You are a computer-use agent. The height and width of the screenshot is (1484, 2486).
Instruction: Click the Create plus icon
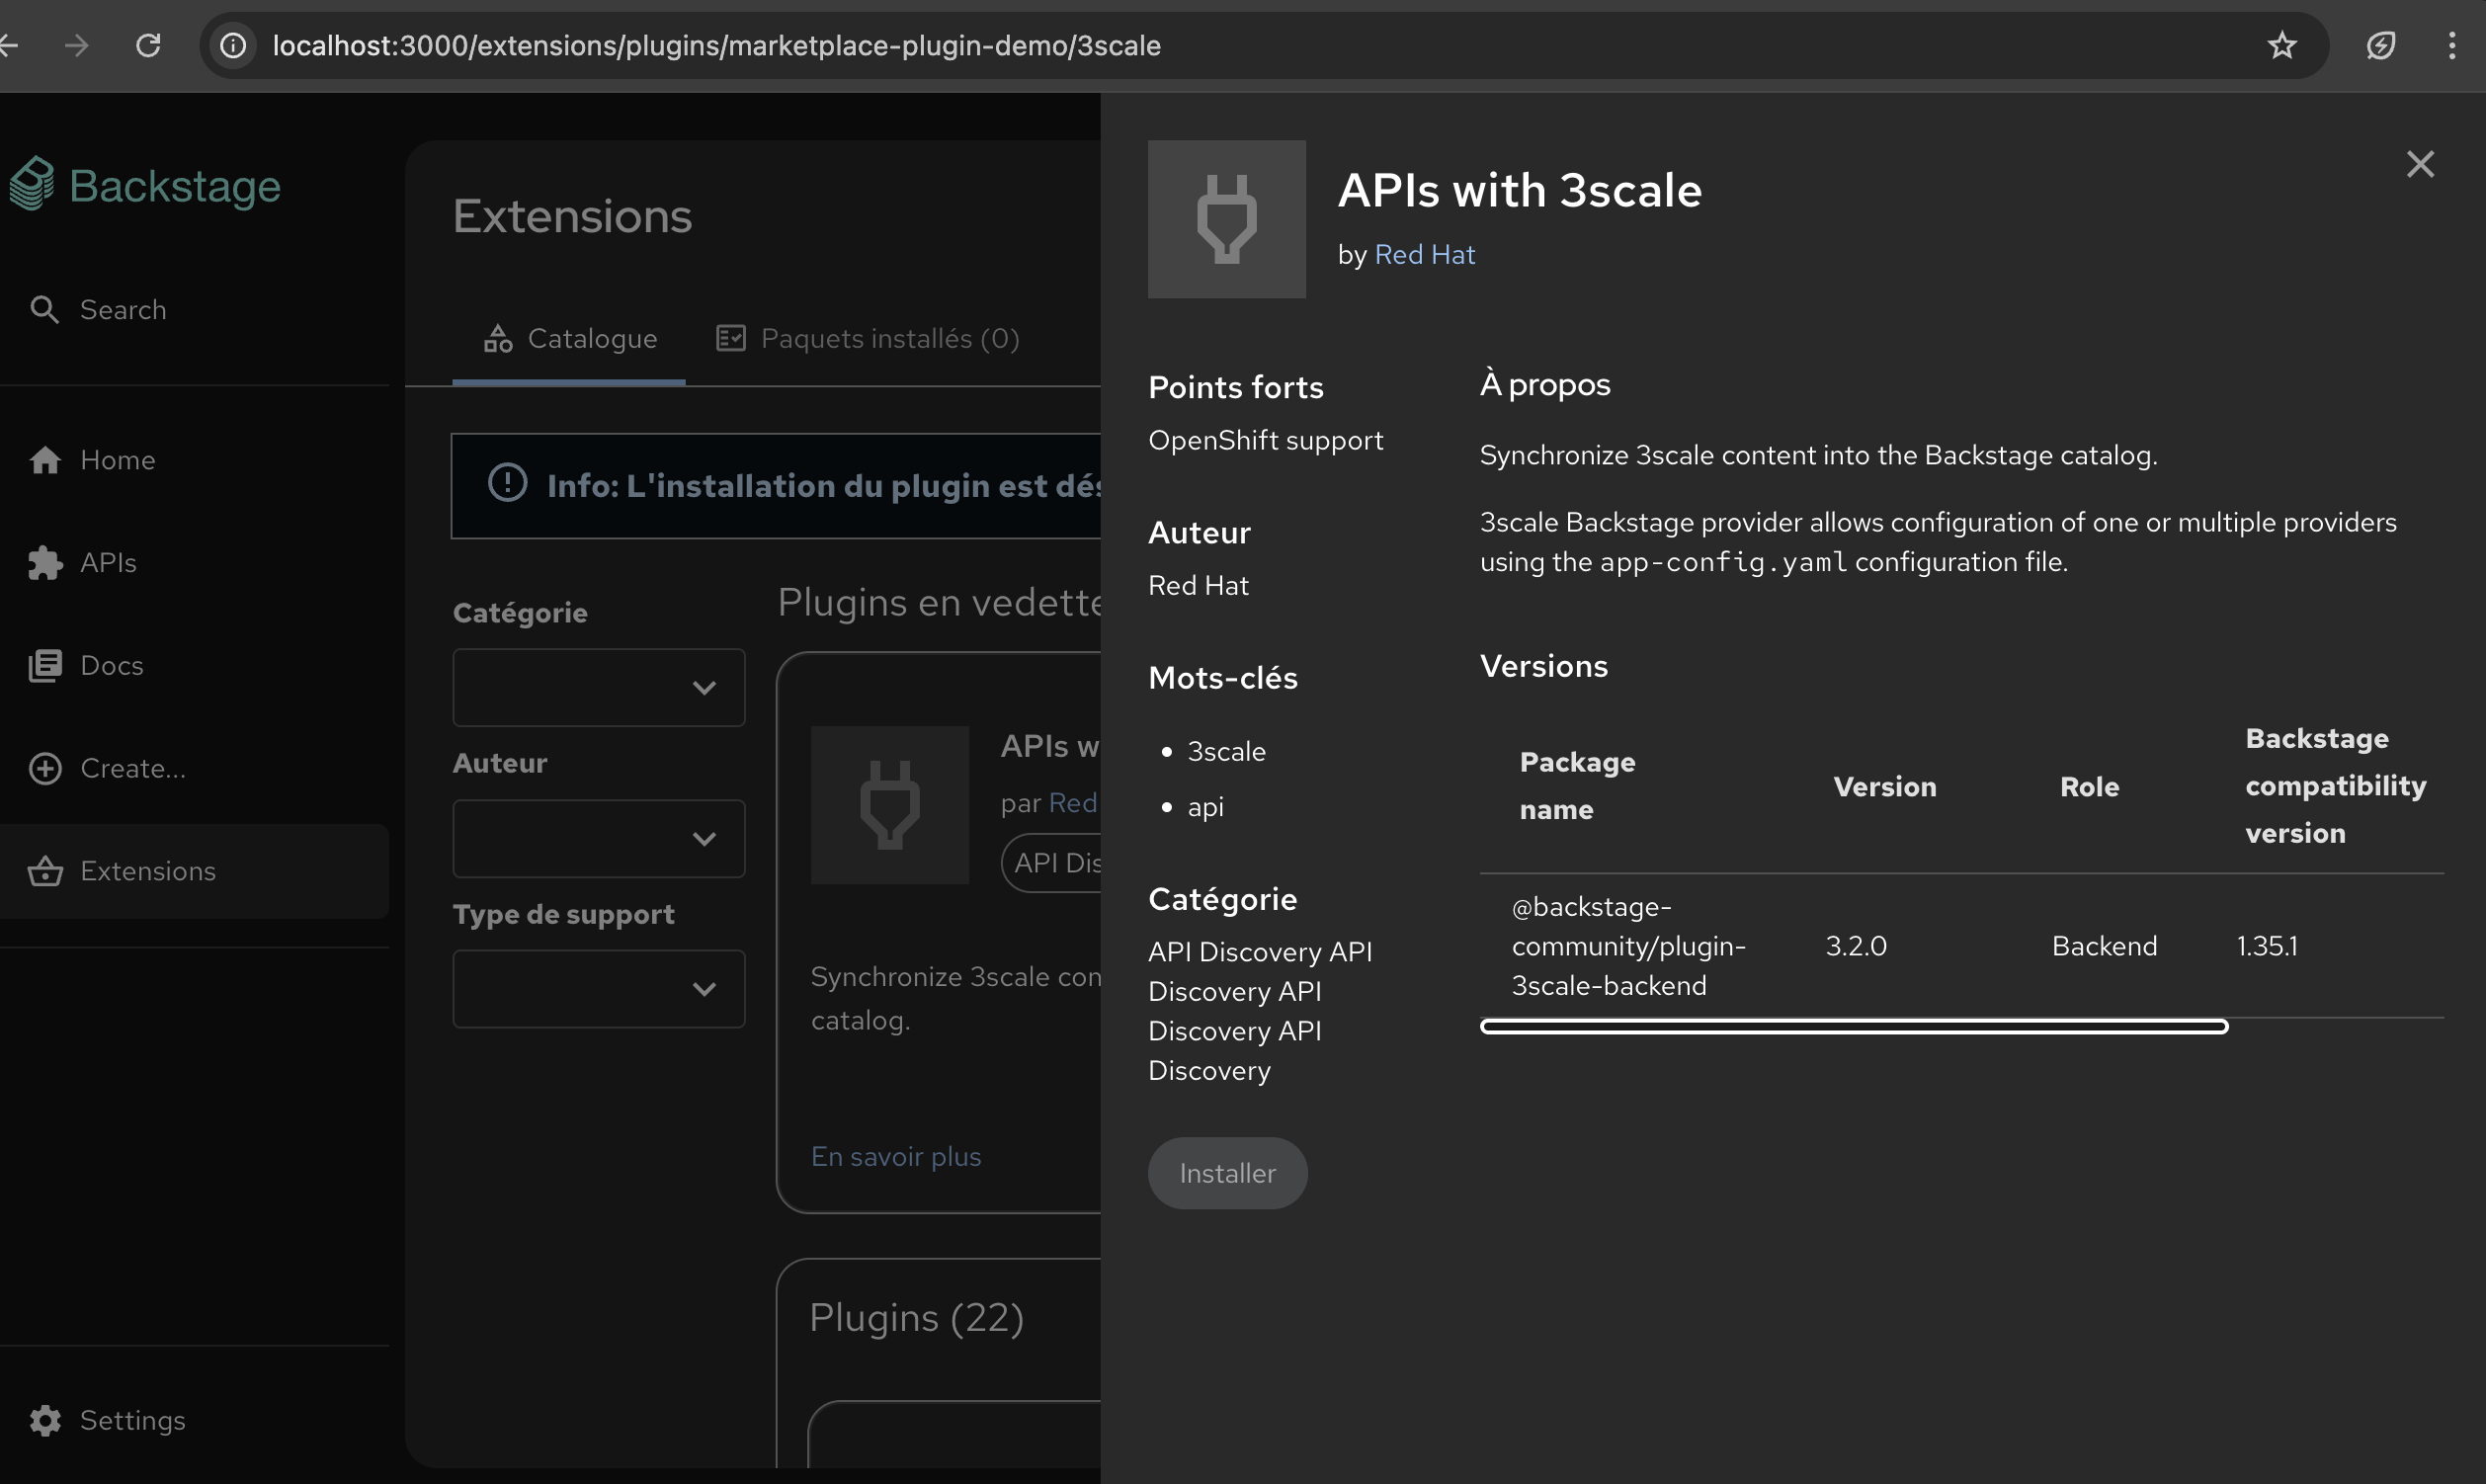point(46,768)
